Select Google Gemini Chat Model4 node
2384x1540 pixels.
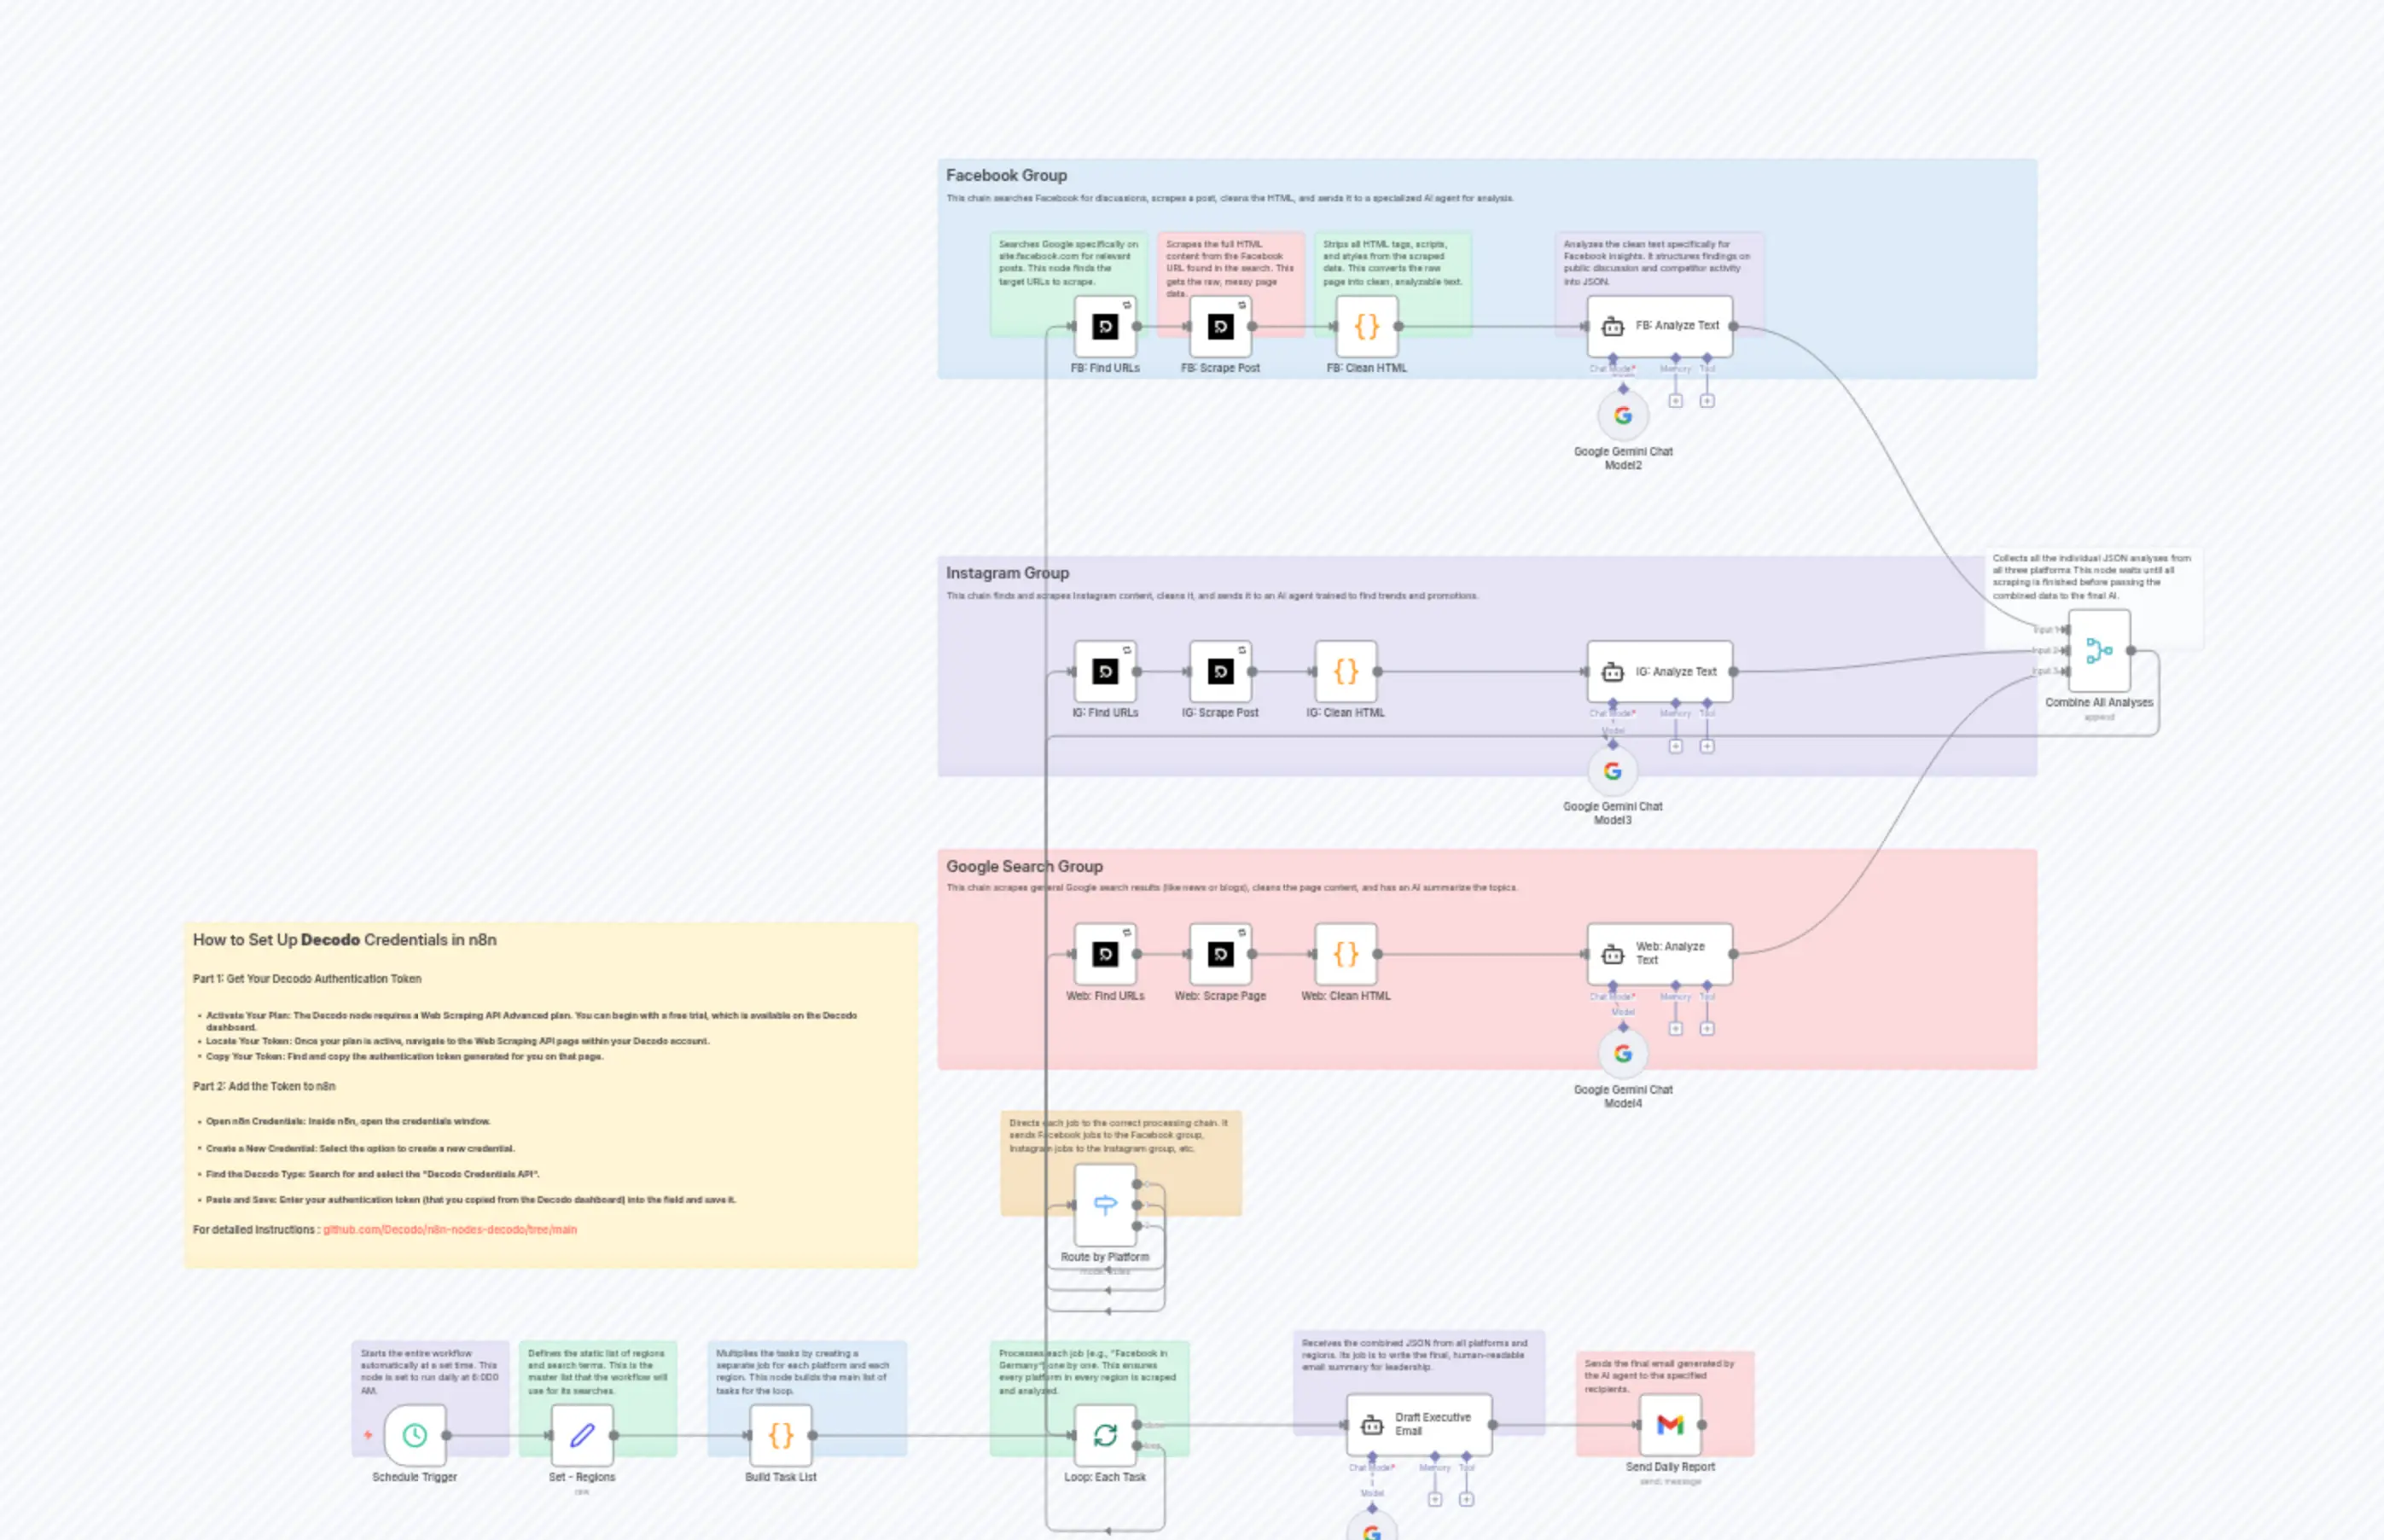1622,1054
